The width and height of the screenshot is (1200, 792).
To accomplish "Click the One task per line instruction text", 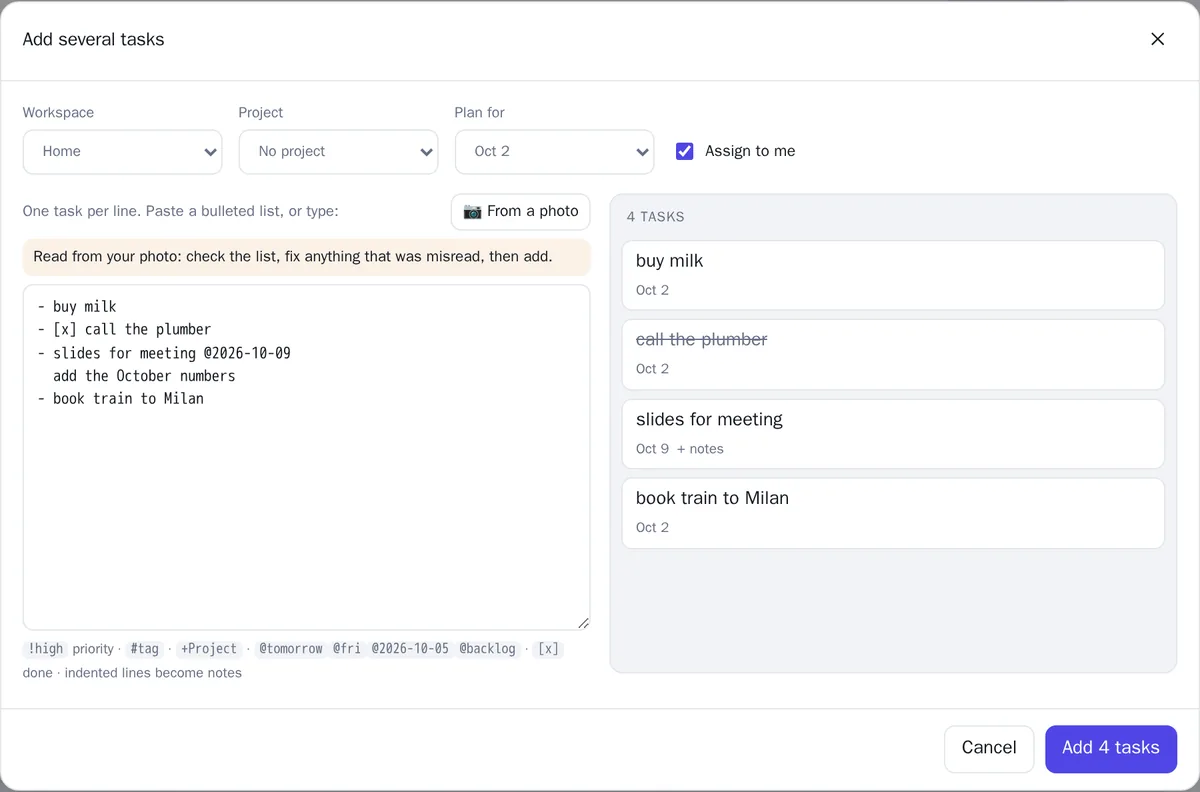I will pos(181,211).
